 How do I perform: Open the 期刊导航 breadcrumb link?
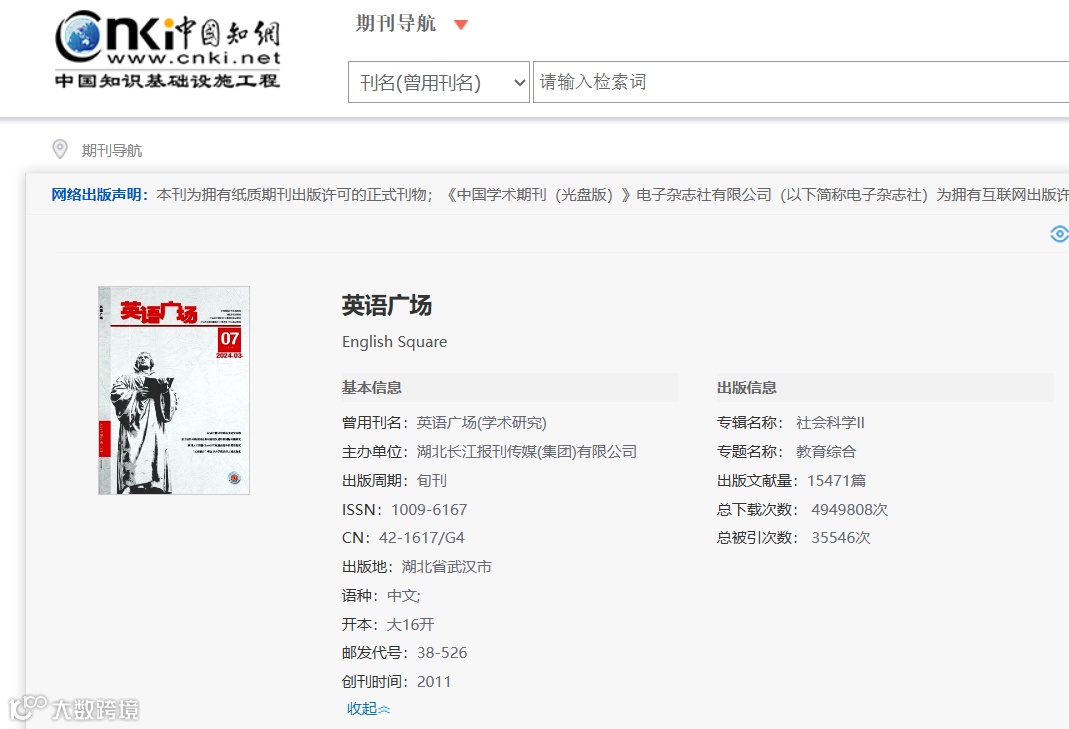[112, 151]
